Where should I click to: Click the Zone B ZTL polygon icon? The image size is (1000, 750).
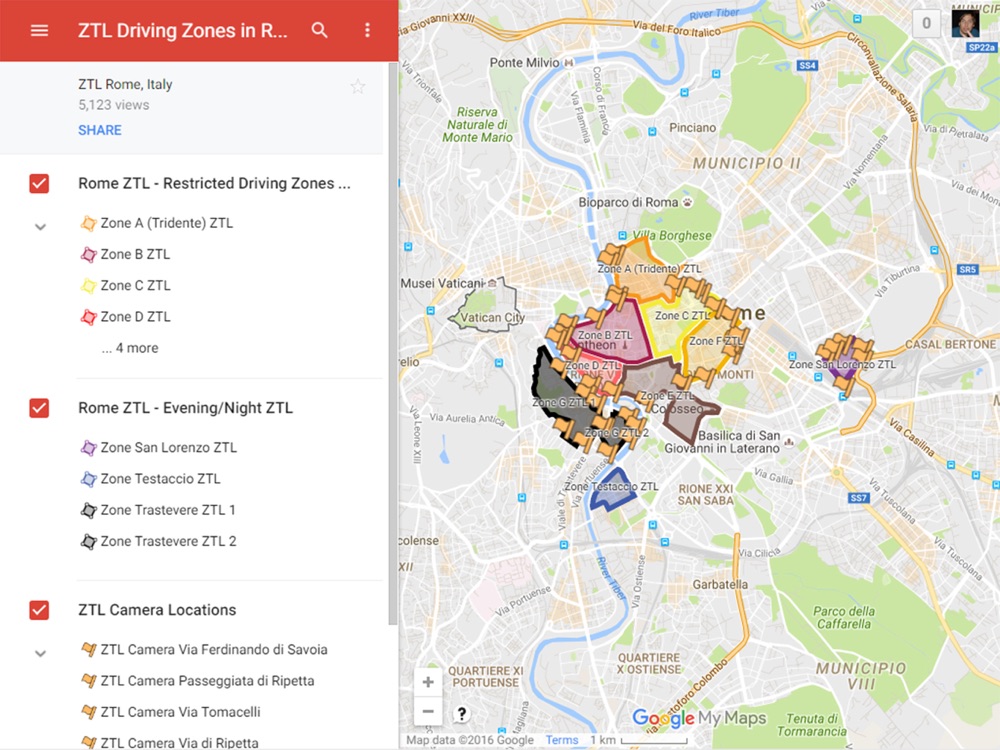89,254
